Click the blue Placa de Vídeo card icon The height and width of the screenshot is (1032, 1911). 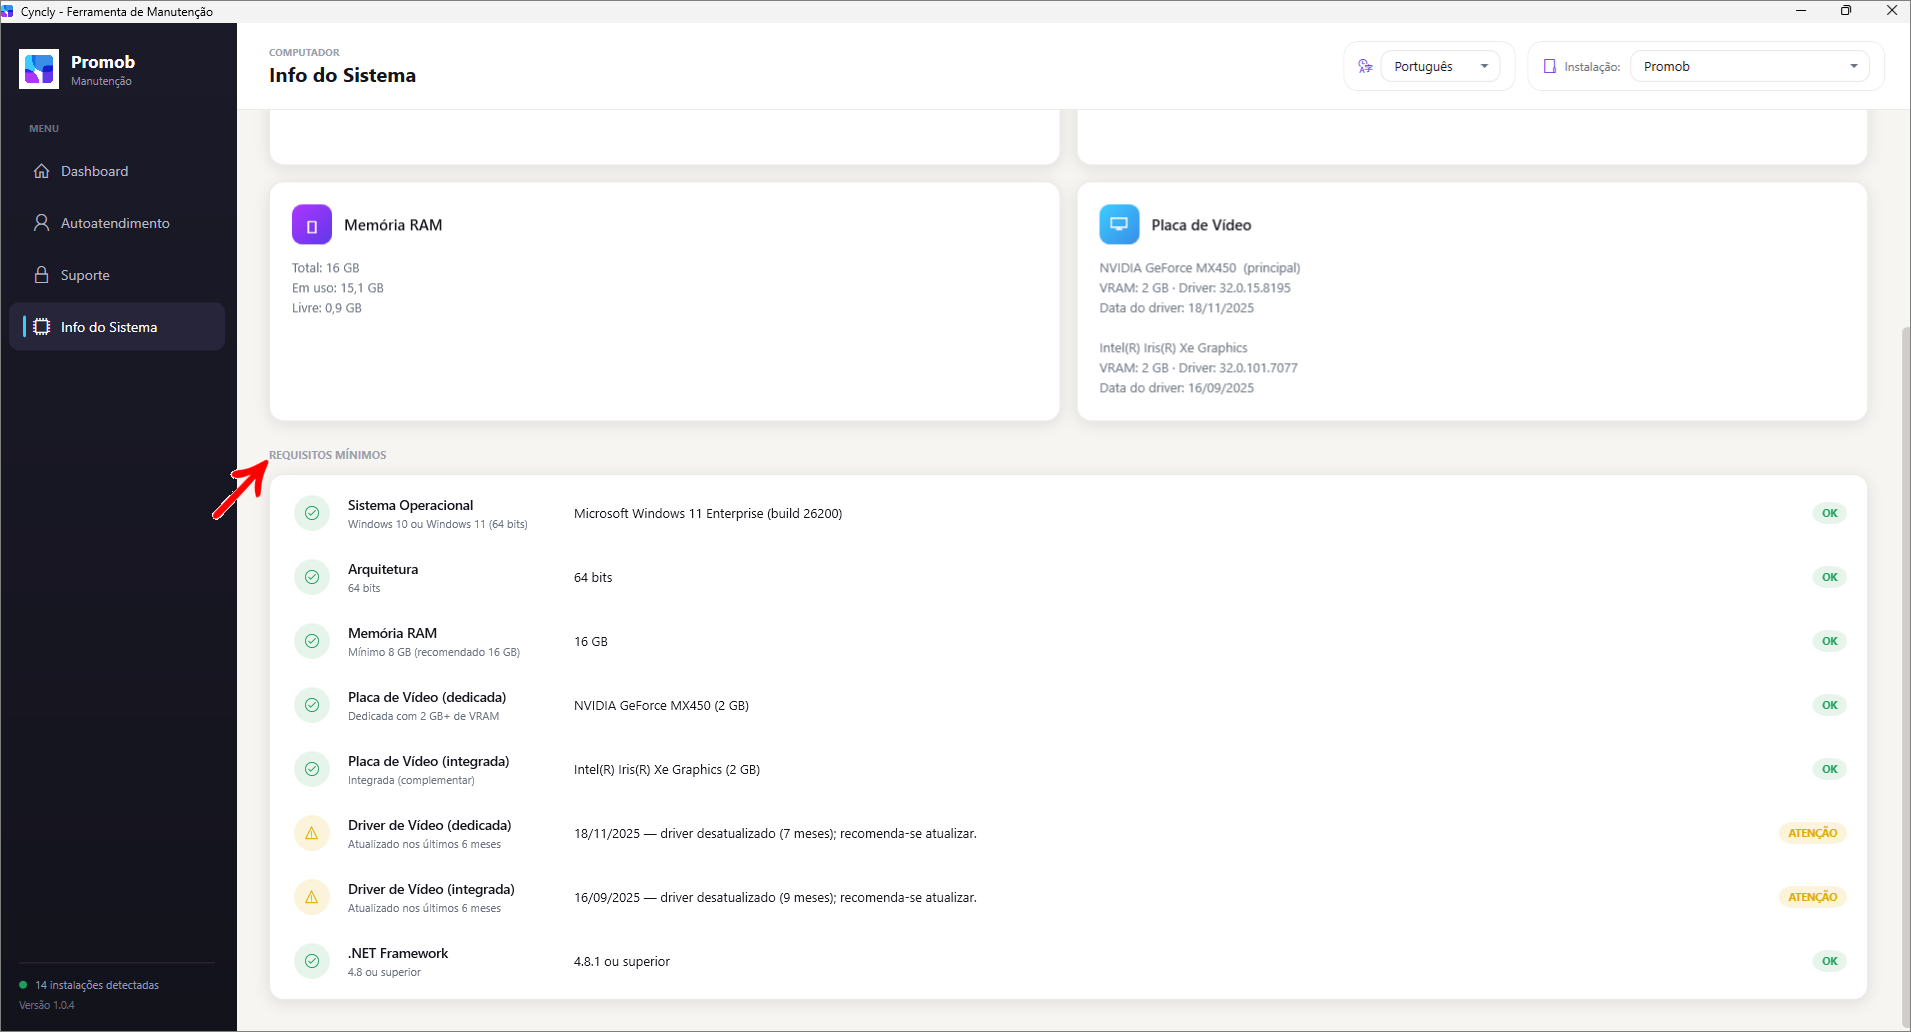click(1119, 225)
